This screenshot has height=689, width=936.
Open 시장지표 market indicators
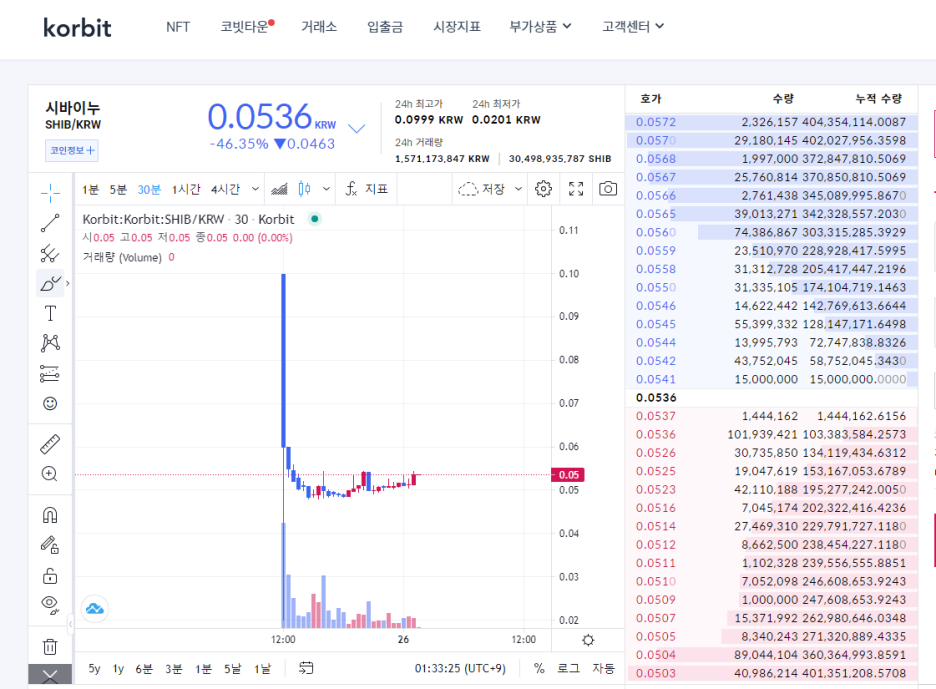(x=457, y=27)
